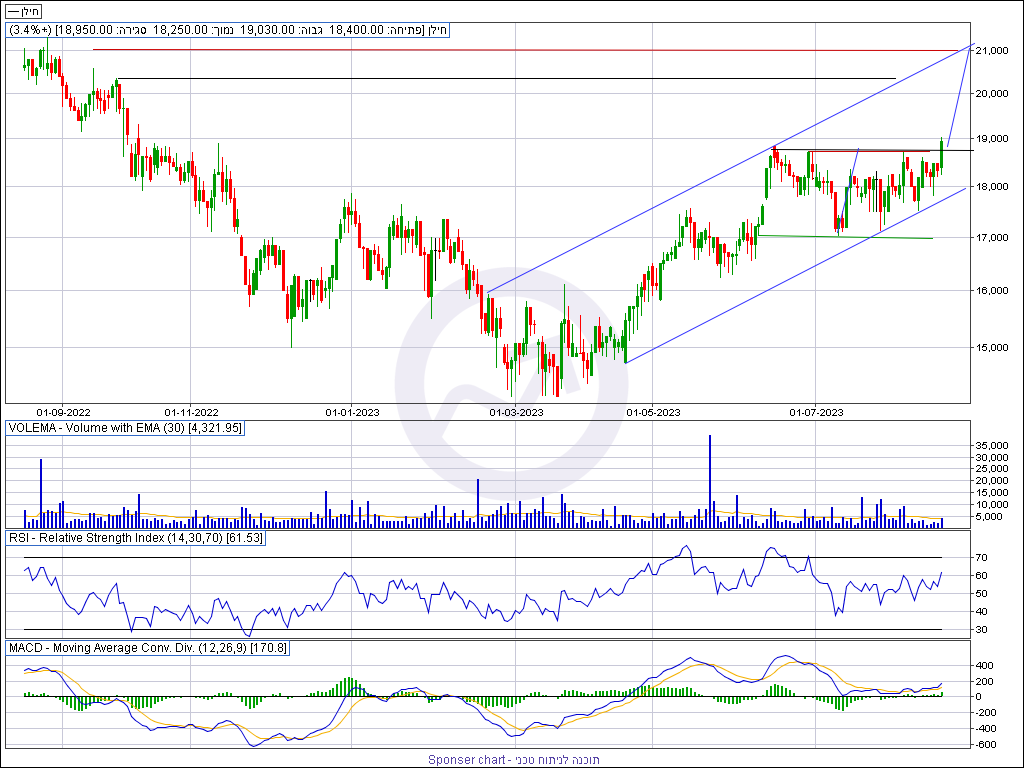
Task: Click the 30,000 volume axis label
Action: click(993, 457)
